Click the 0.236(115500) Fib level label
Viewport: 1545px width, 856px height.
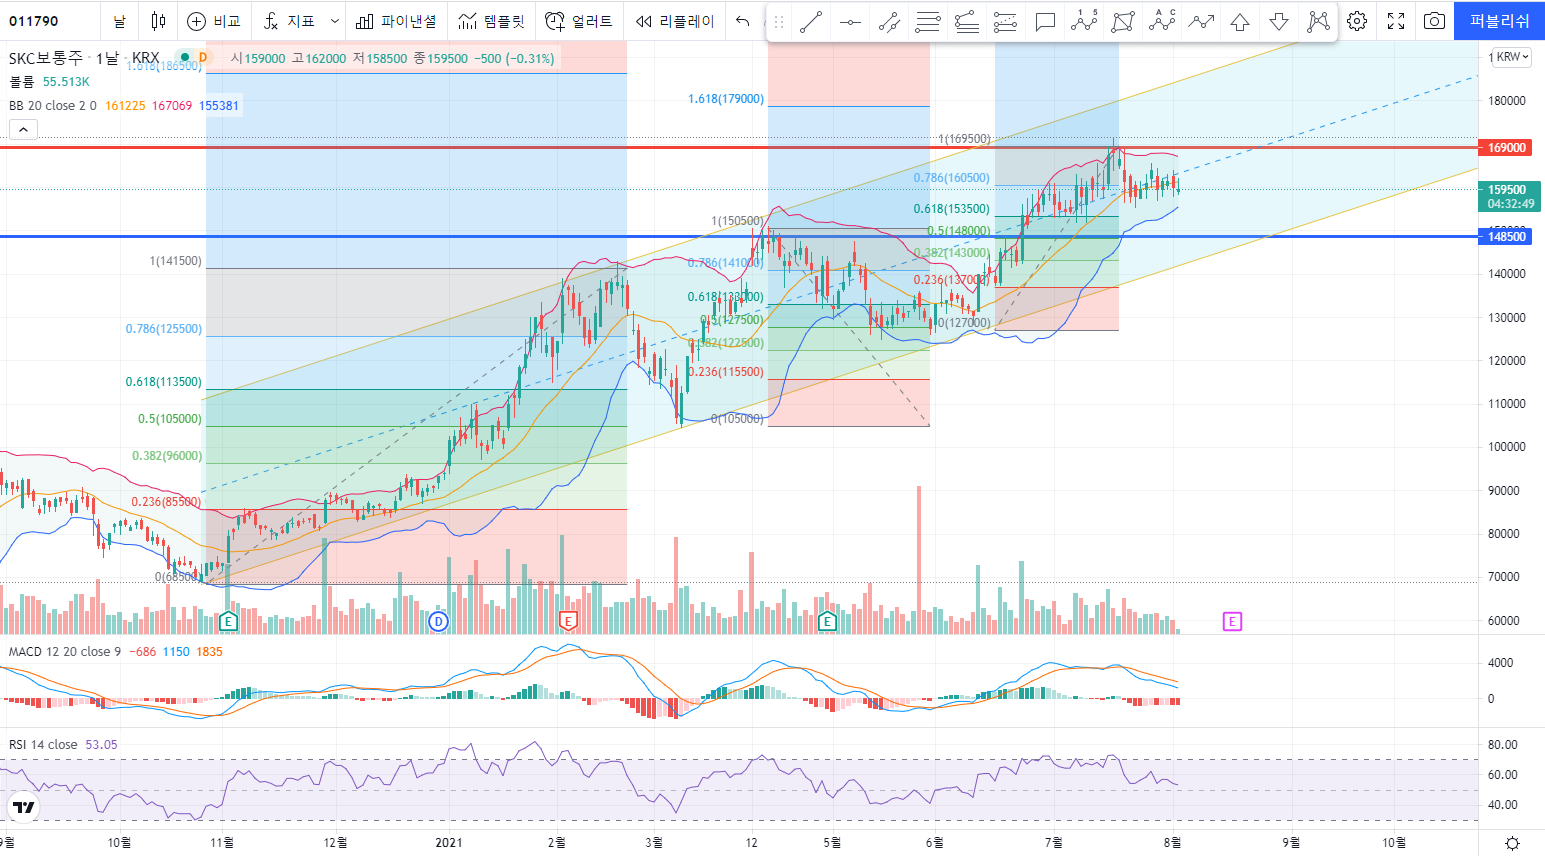tap(726, 372)
